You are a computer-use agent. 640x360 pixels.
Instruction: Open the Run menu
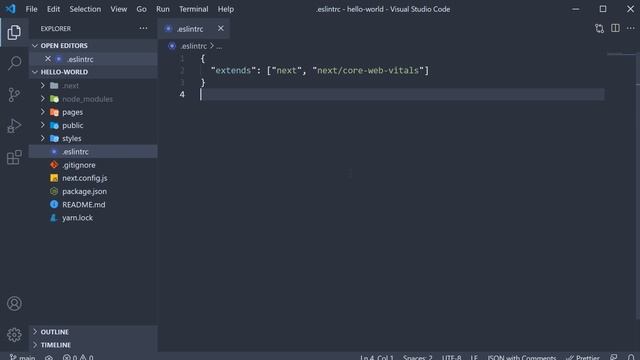[x=162, y=9]
